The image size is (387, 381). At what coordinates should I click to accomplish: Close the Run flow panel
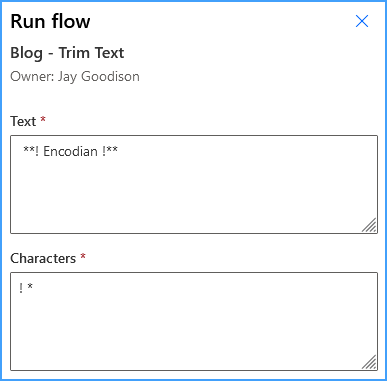tap(362, 21)
